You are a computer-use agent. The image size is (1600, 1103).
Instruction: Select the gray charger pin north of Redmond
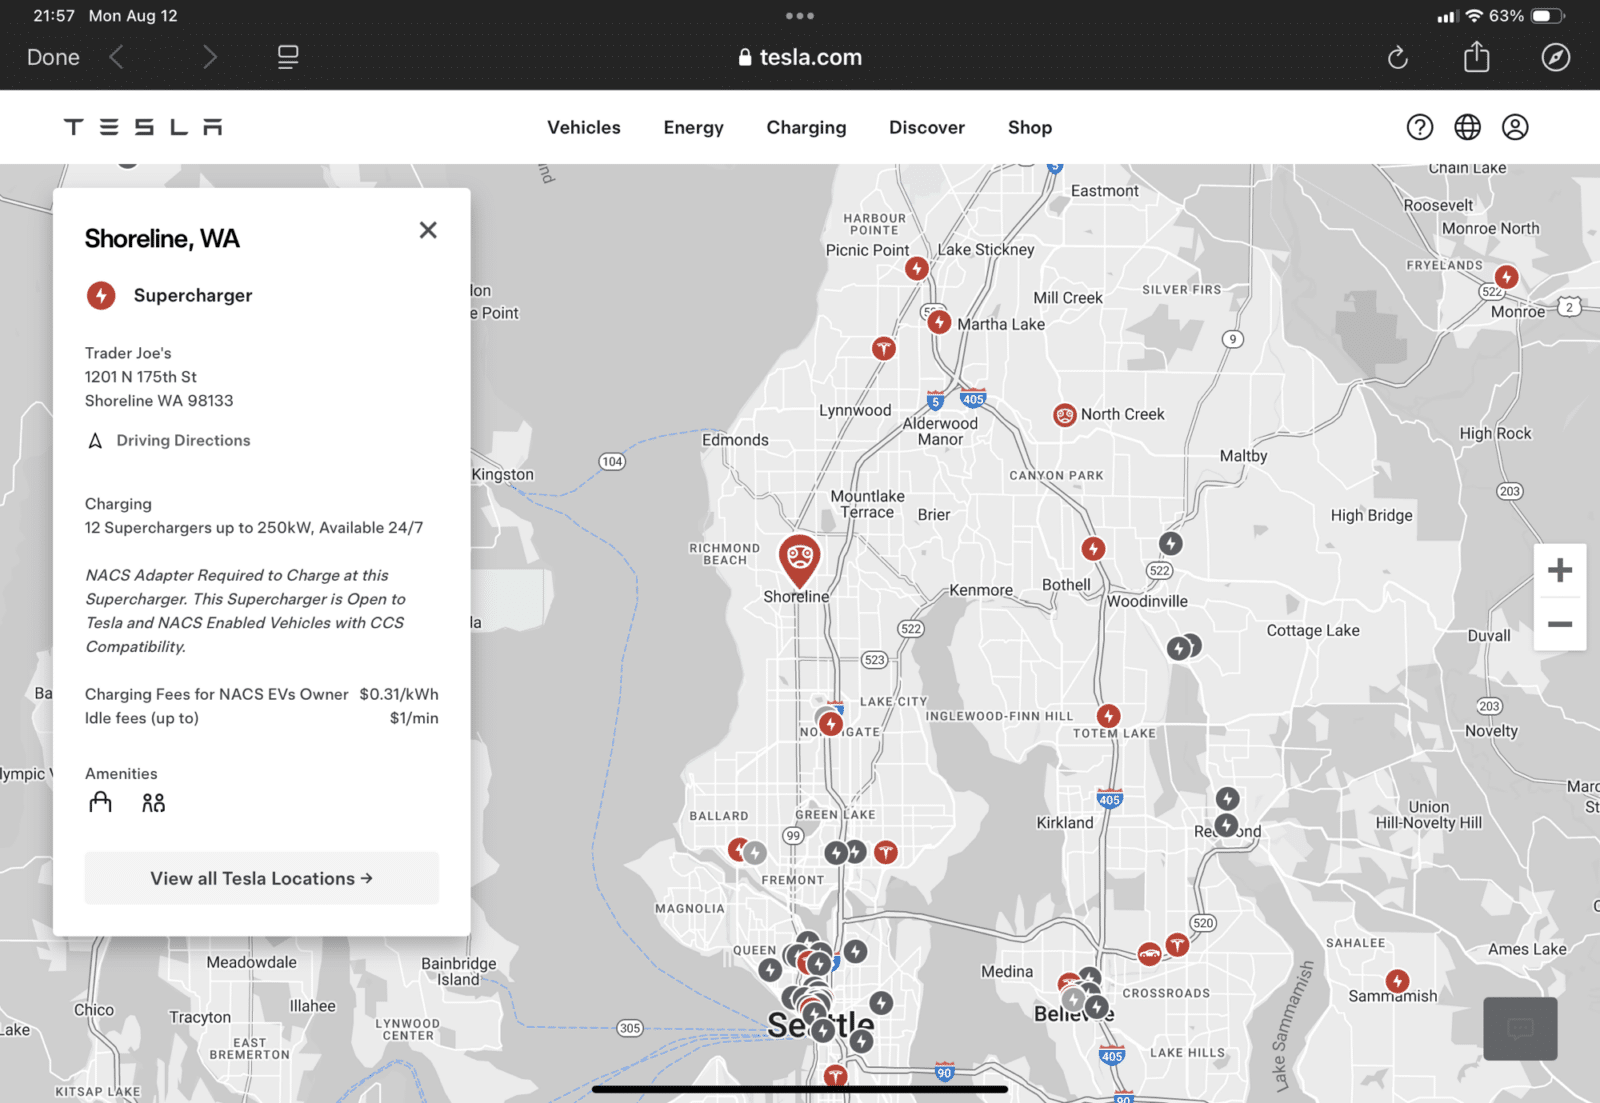tap(1228, 799)
